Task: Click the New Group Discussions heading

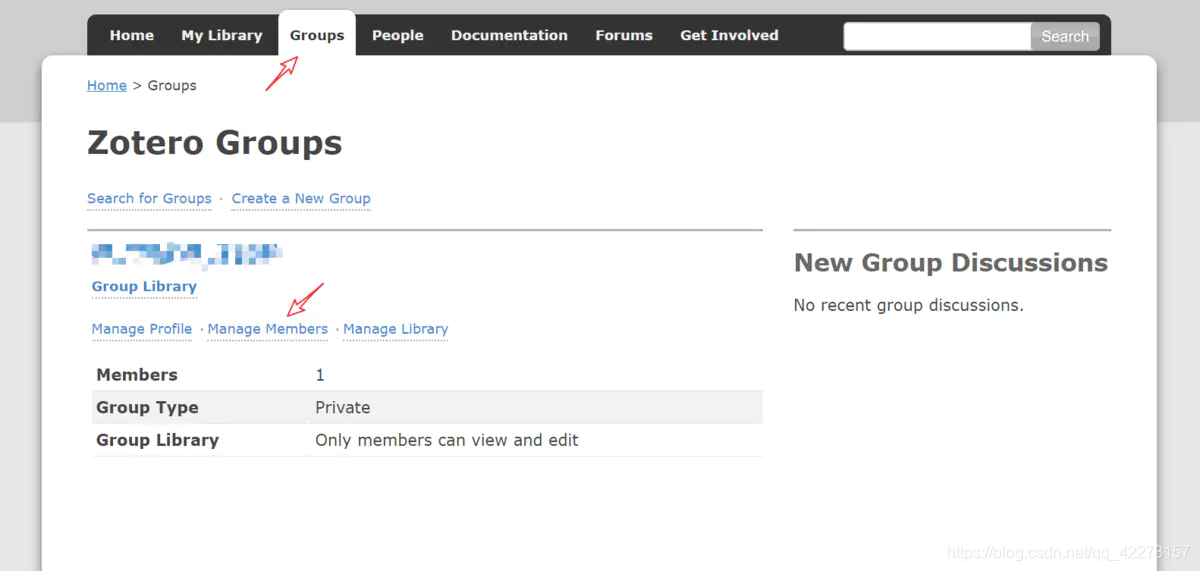Action: pos(951,263)
